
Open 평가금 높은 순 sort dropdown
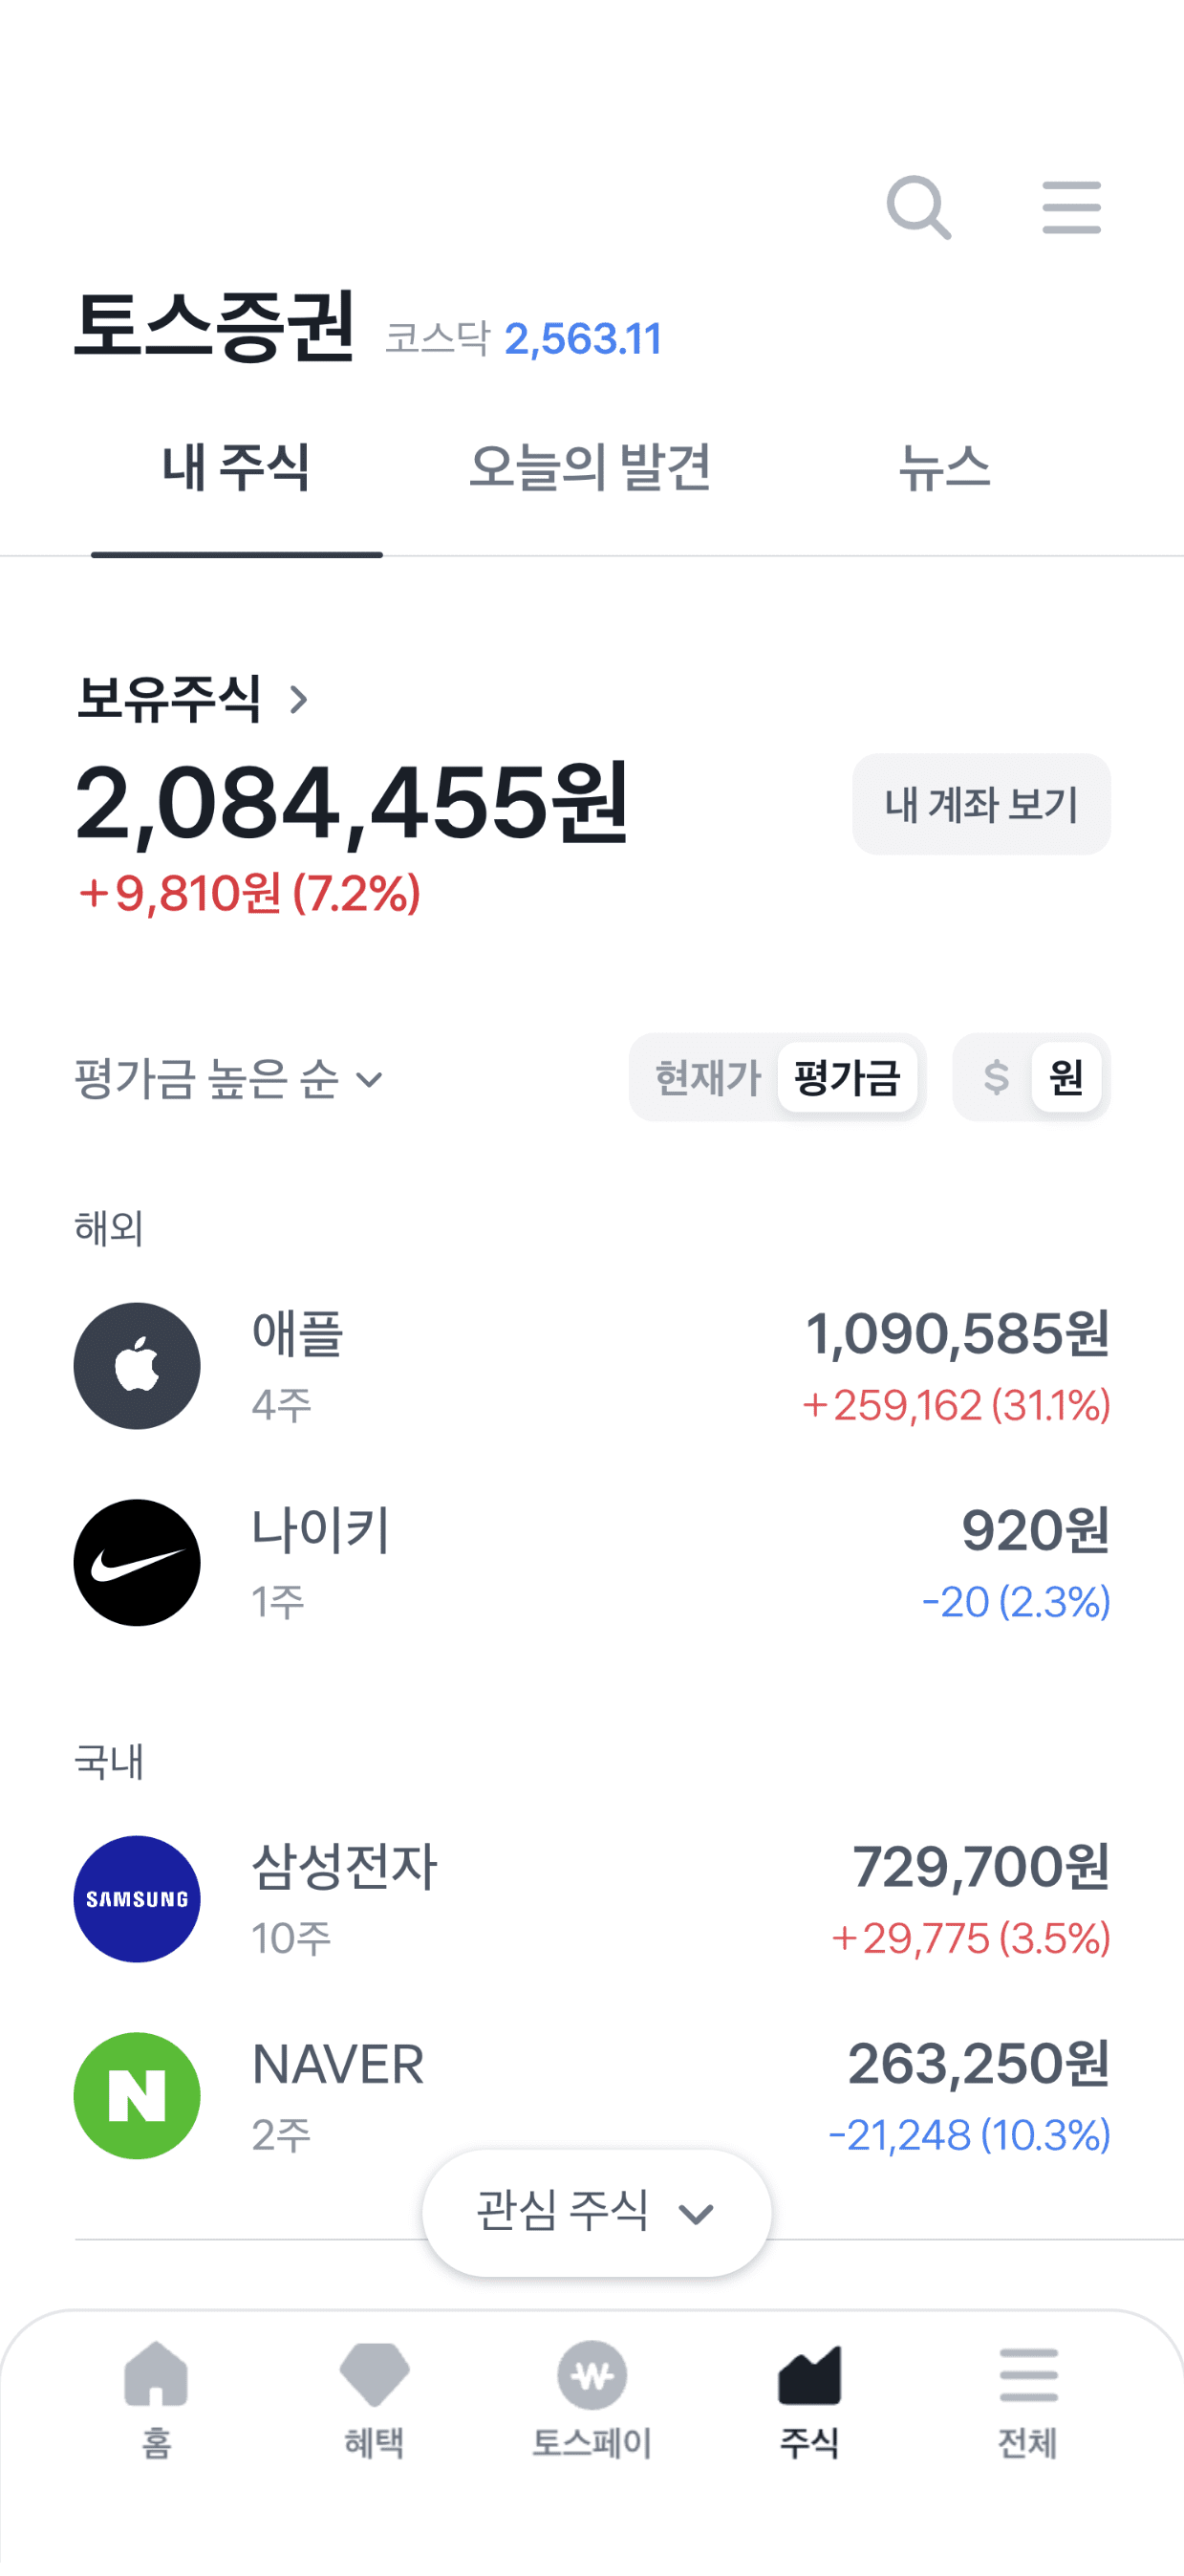point(229,1079)
